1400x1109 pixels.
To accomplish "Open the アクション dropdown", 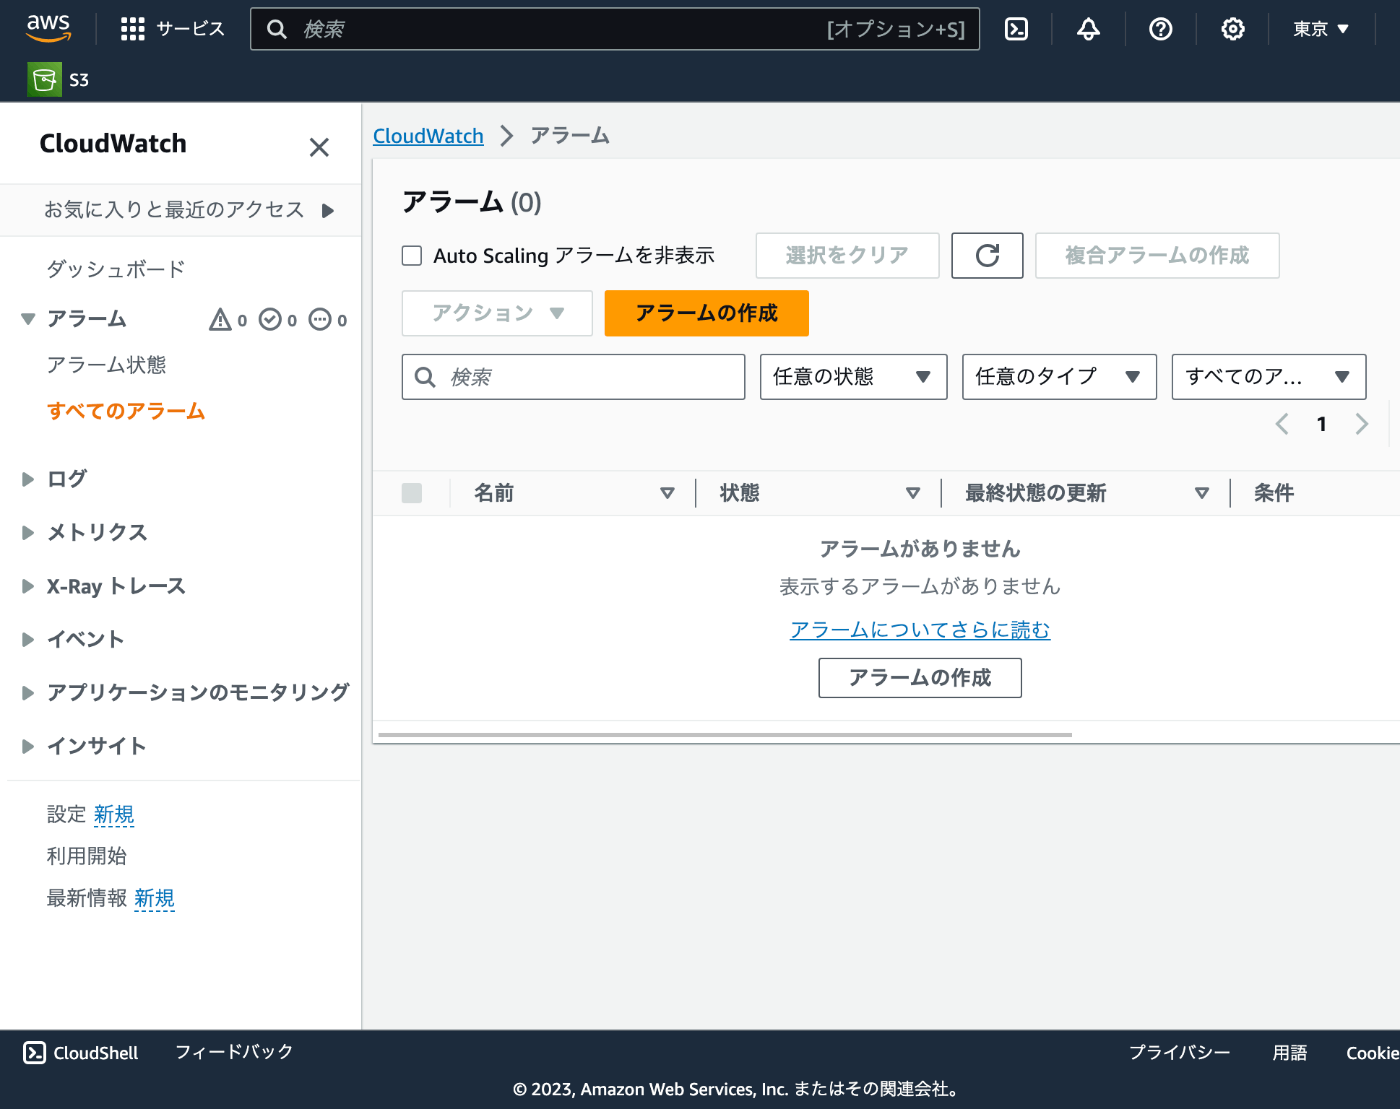I will tap(497, 313).
